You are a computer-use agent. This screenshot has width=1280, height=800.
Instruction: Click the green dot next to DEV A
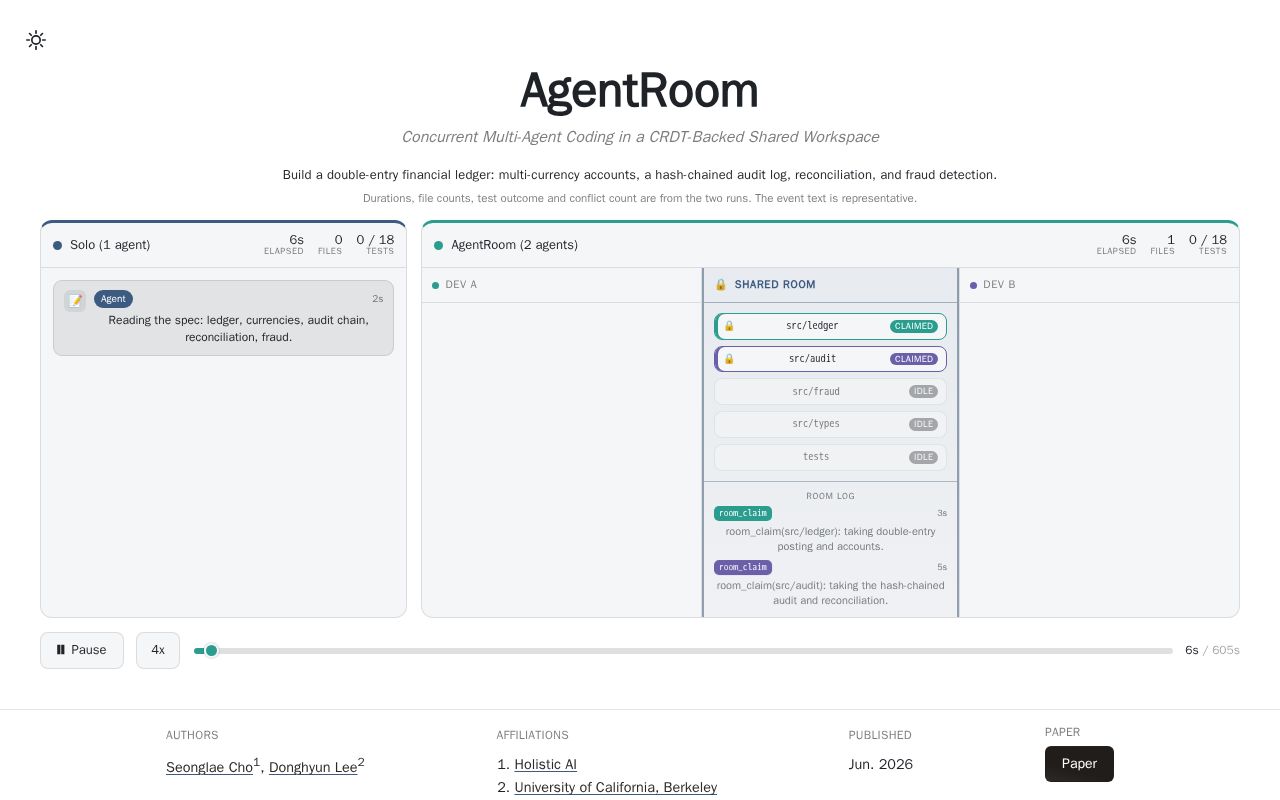click(x=435, y=286)
